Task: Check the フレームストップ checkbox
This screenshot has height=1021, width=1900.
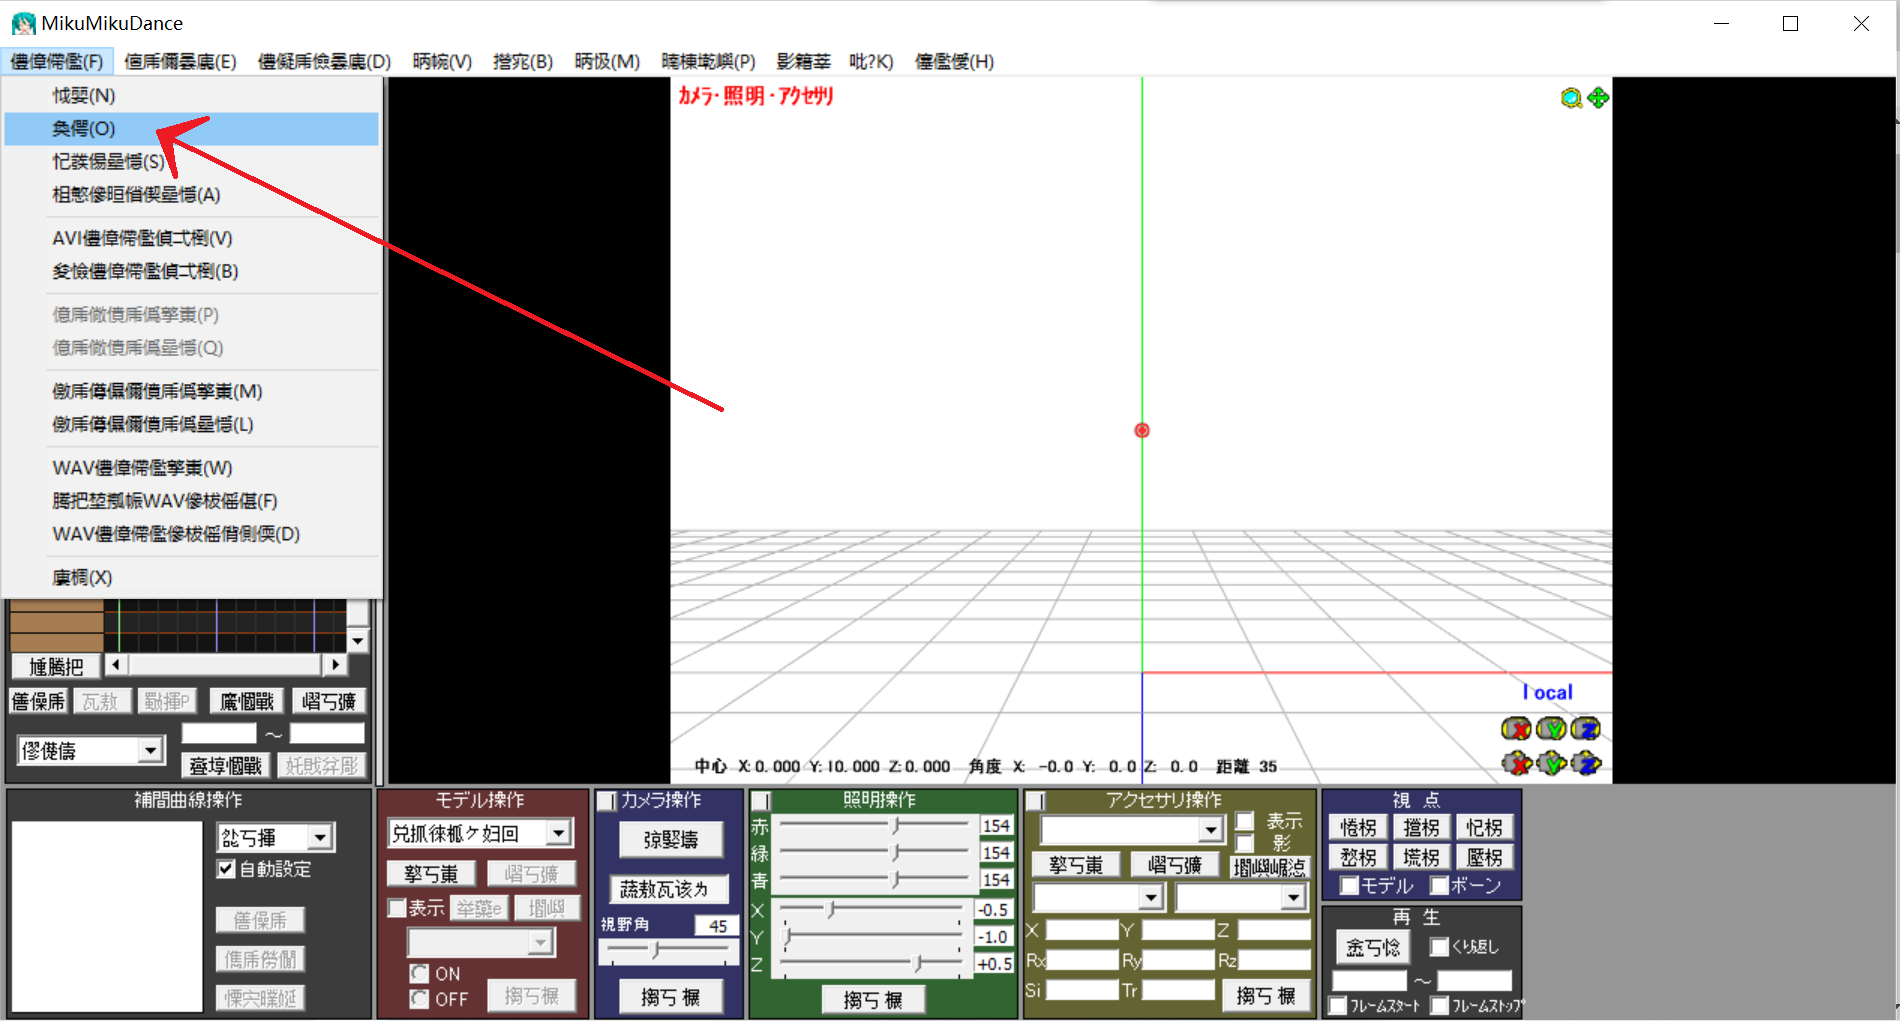Action: click(x=1440, y=1005)
